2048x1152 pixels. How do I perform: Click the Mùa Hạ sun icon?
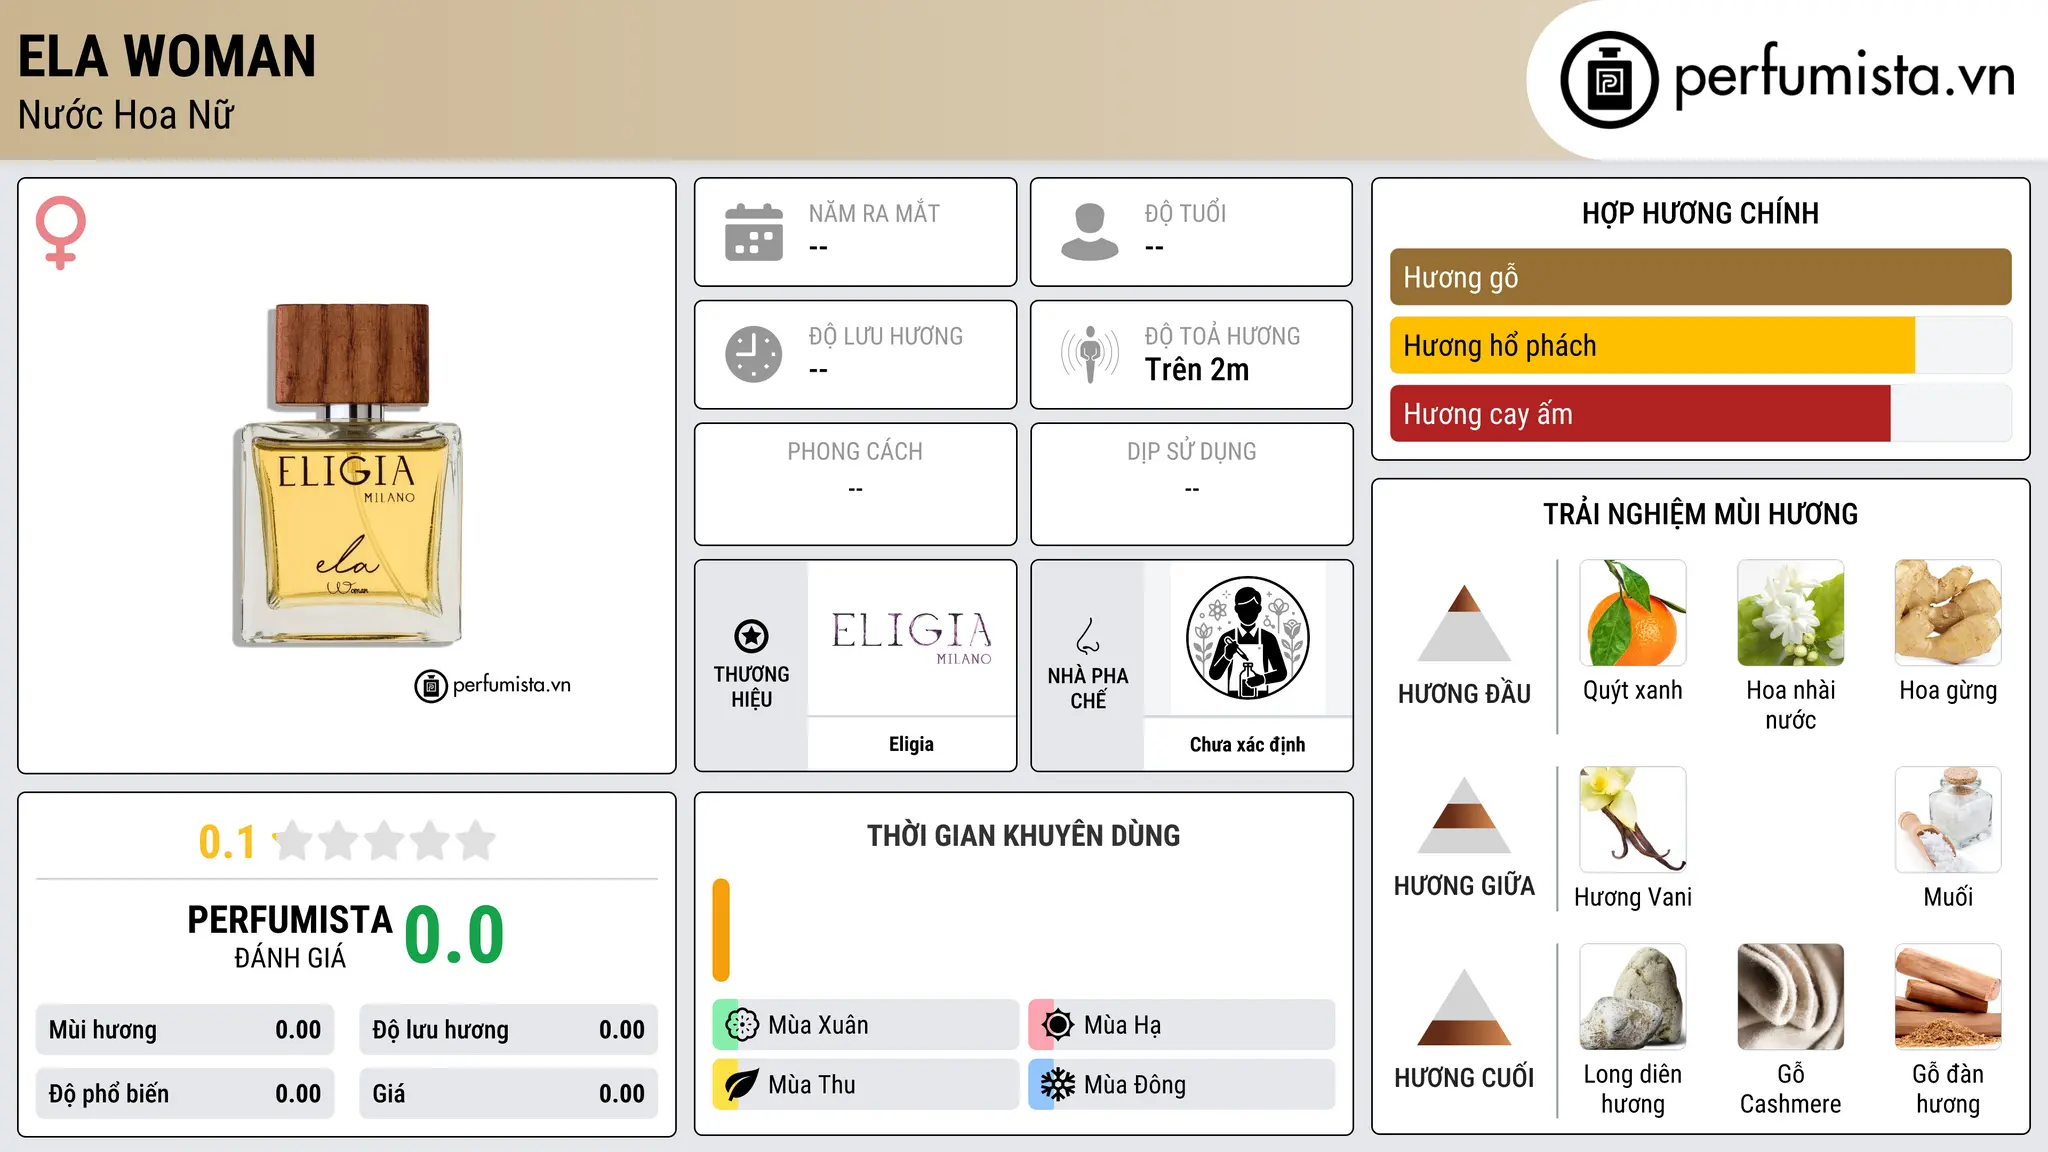point(1058,1025)
